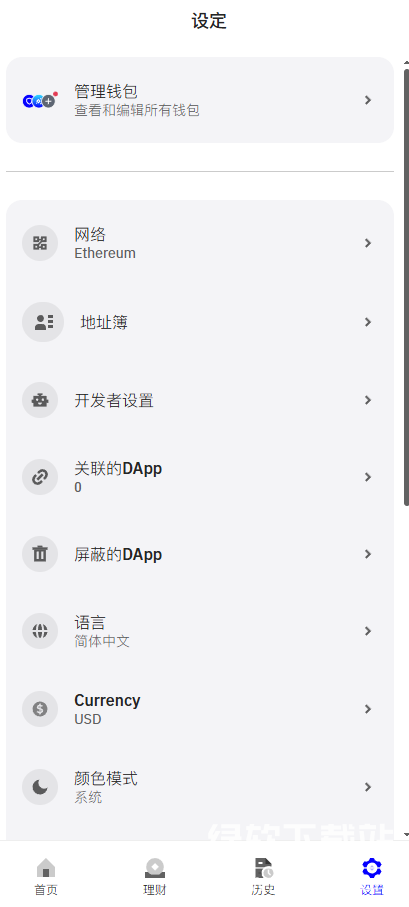The height and width of the screenshot is (907, 409).
Task: Open the 关联的DApp link icon
Action: pyautogui.click(x=40, y=477)
